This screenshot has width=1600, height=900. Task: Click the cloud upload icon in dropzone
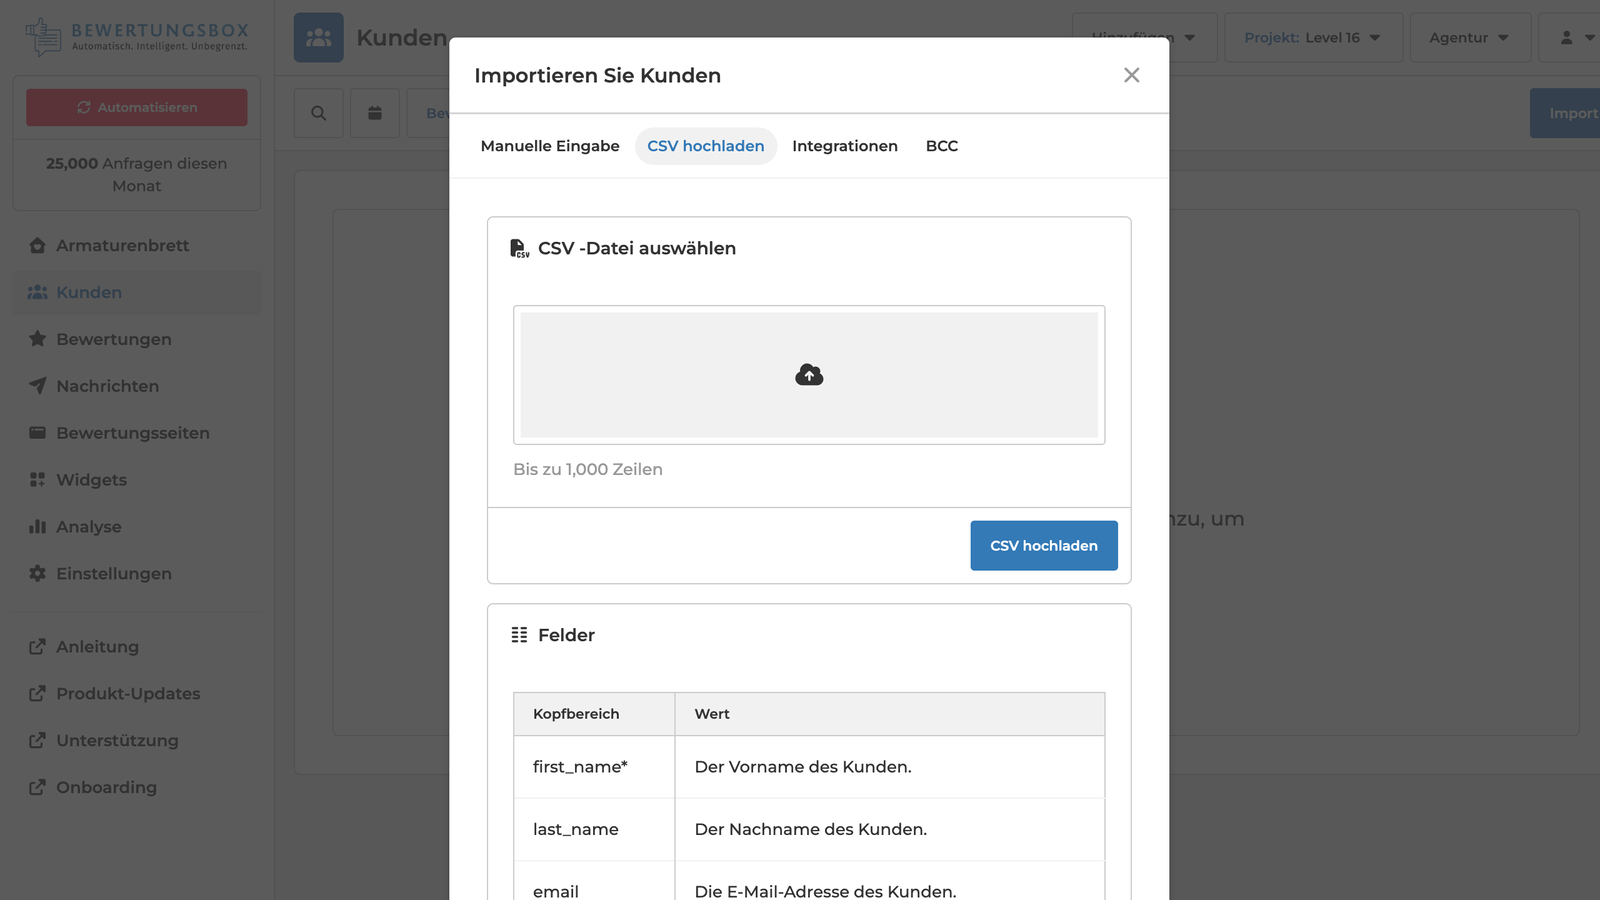pyautogui.click(x=809, y=375)
